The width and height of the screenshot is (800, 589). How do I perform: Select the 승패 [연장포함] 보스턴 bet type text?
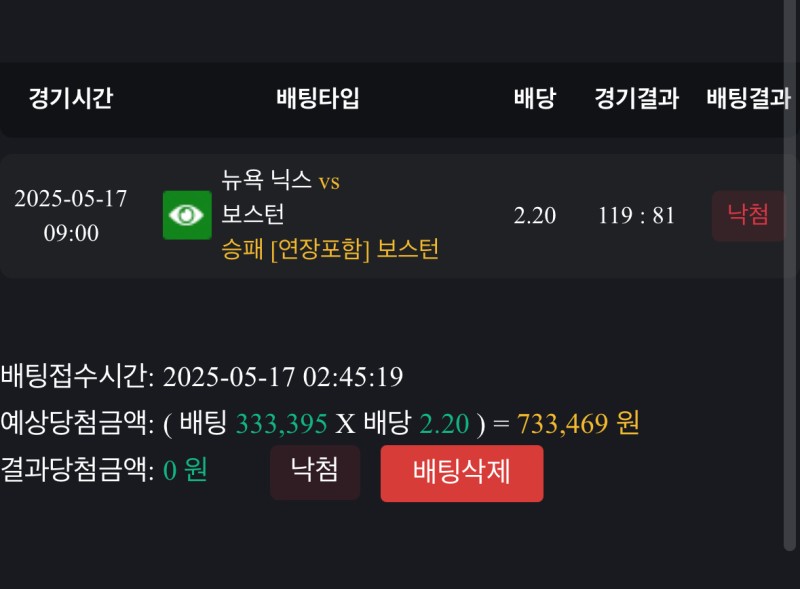(330, 249)
